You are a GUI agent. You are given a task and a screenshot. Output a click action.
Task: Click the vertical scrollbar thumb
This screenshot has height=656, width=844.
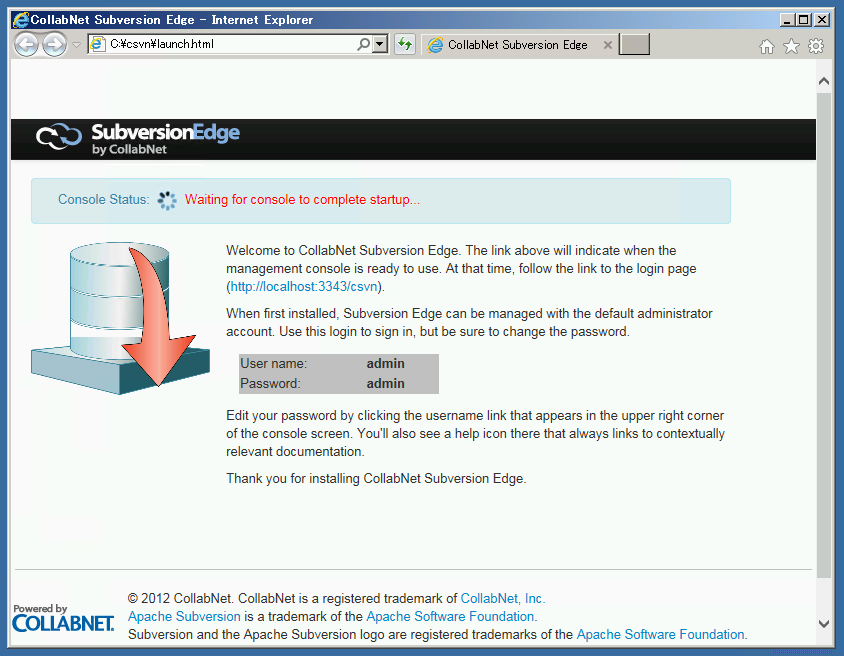824,335
